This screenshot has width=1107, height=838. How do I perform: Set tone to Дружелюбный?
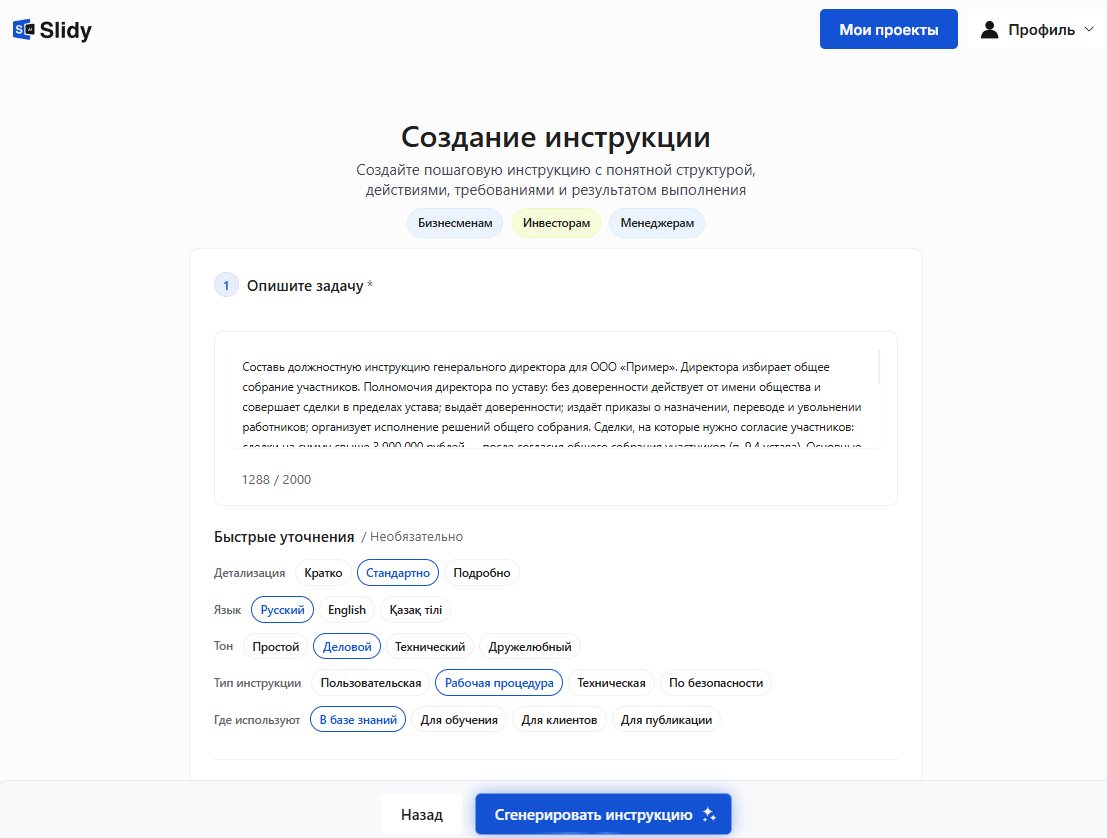tap(529, 647)
